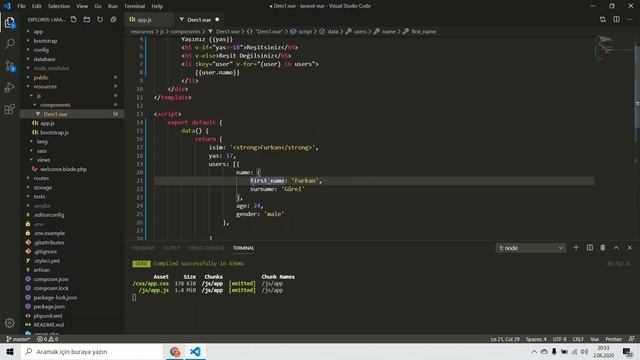
Task: Create a new file in Explorer
Action: coord(73,19)
